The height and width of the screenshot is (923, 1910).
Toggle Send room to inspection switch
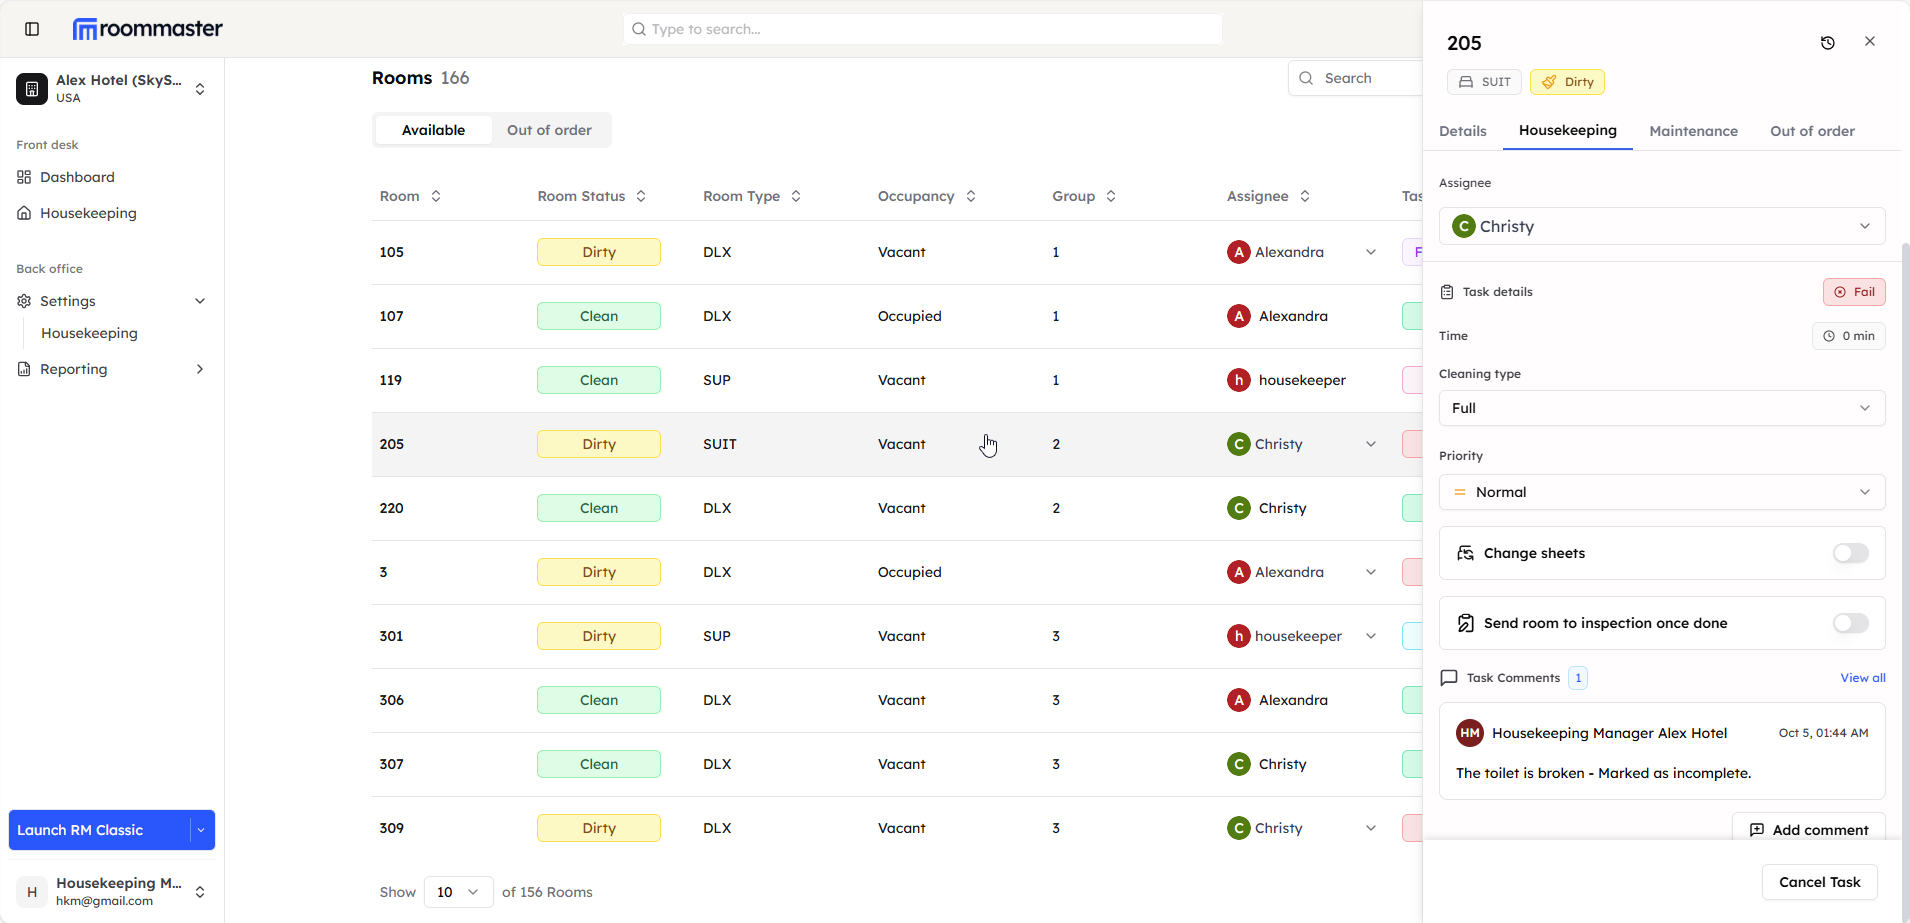(x=1850, y=623)
